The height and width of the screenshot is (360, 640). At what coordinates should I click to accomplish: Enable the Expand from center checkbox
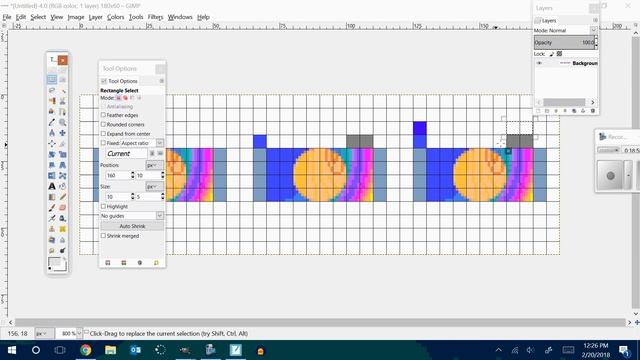click(103, 133)
